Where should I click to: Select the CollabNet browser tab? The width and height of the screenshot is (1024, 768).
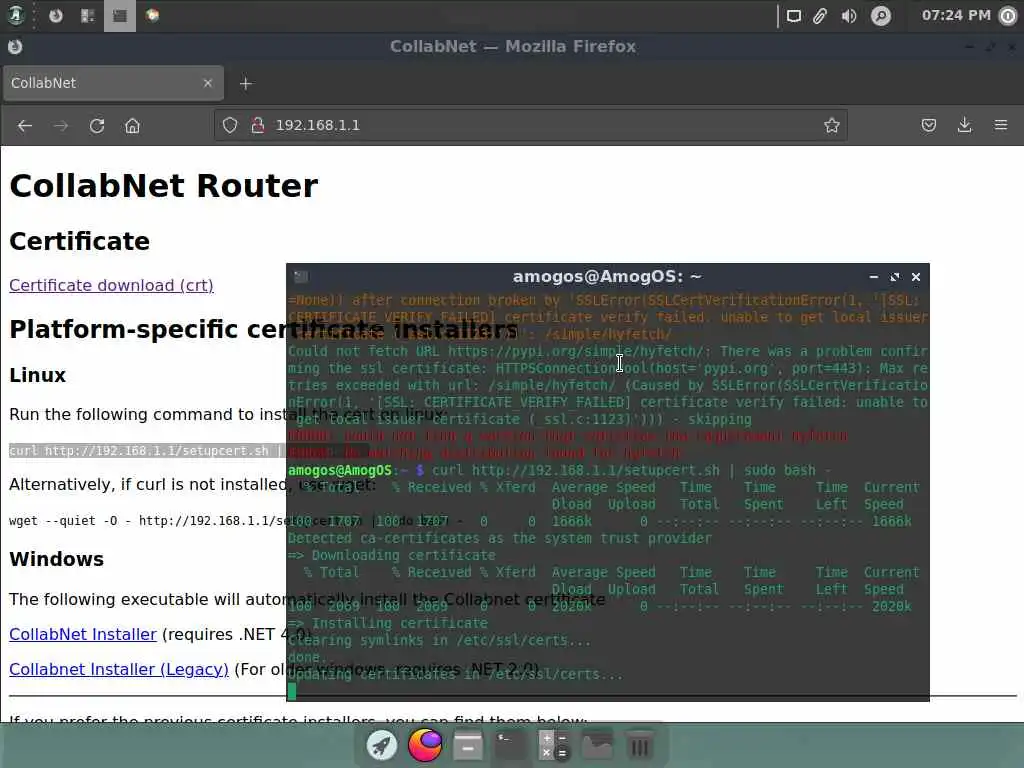[x=114, y=83]
